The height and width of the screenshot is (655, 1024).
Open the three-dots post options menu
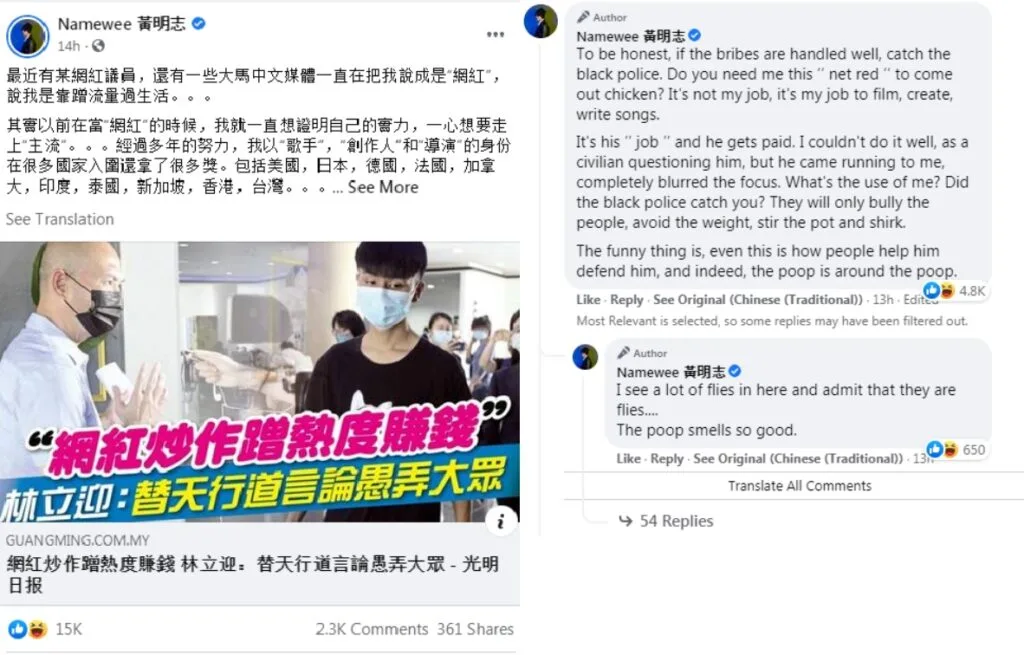(x=495, y=35)
